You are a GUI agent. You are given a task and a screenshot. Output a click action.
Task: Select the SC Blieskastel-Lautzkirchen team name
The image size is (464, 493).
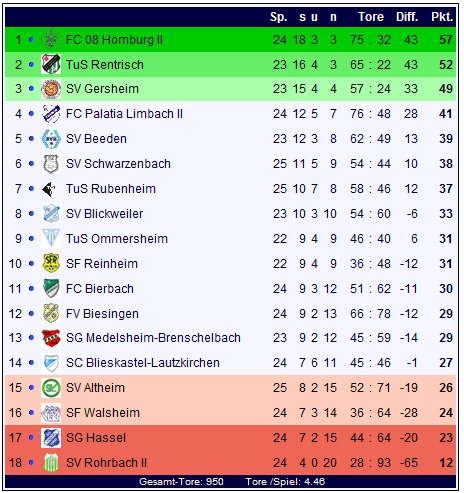[x=143, y=363]
